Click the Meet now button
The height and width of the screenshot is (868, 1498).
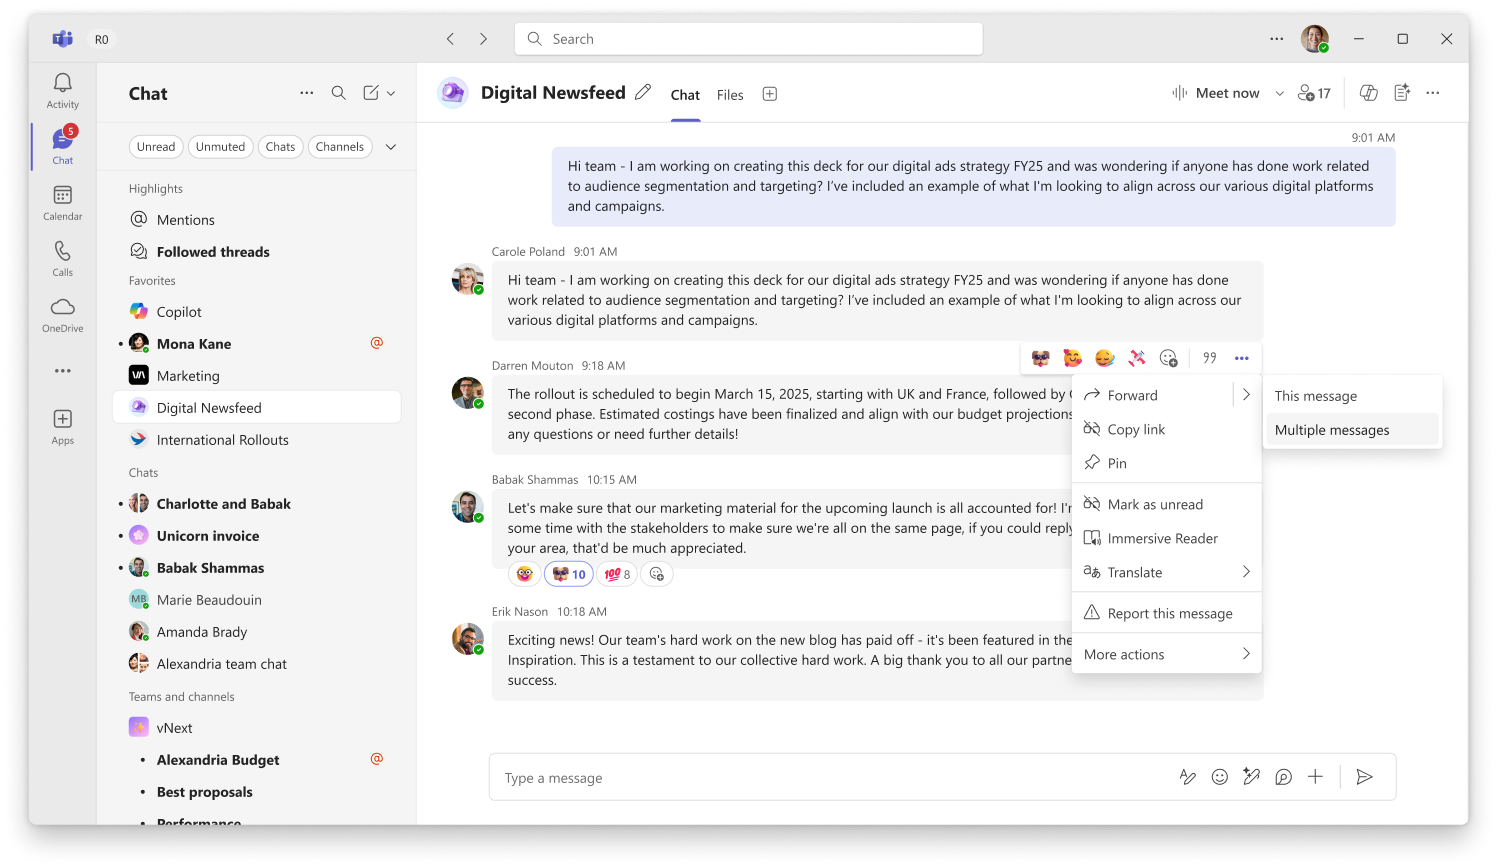click(1215, 93)
